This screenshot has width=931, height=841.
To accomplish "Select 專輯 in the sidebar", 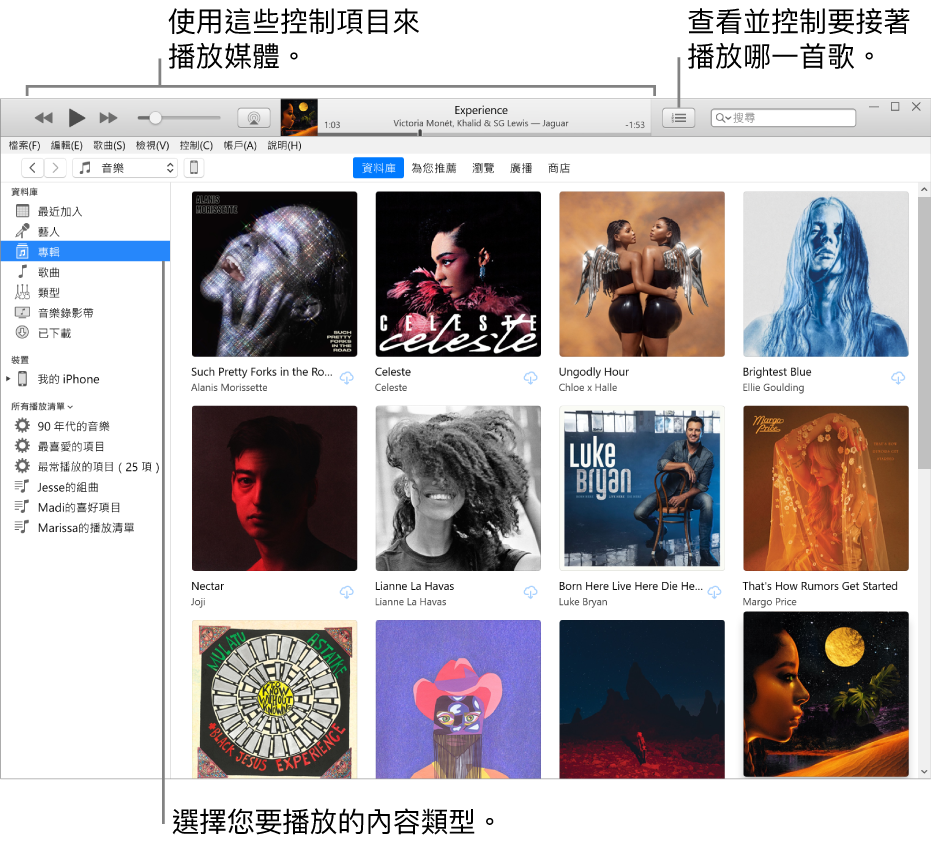I will click(86, 252).
